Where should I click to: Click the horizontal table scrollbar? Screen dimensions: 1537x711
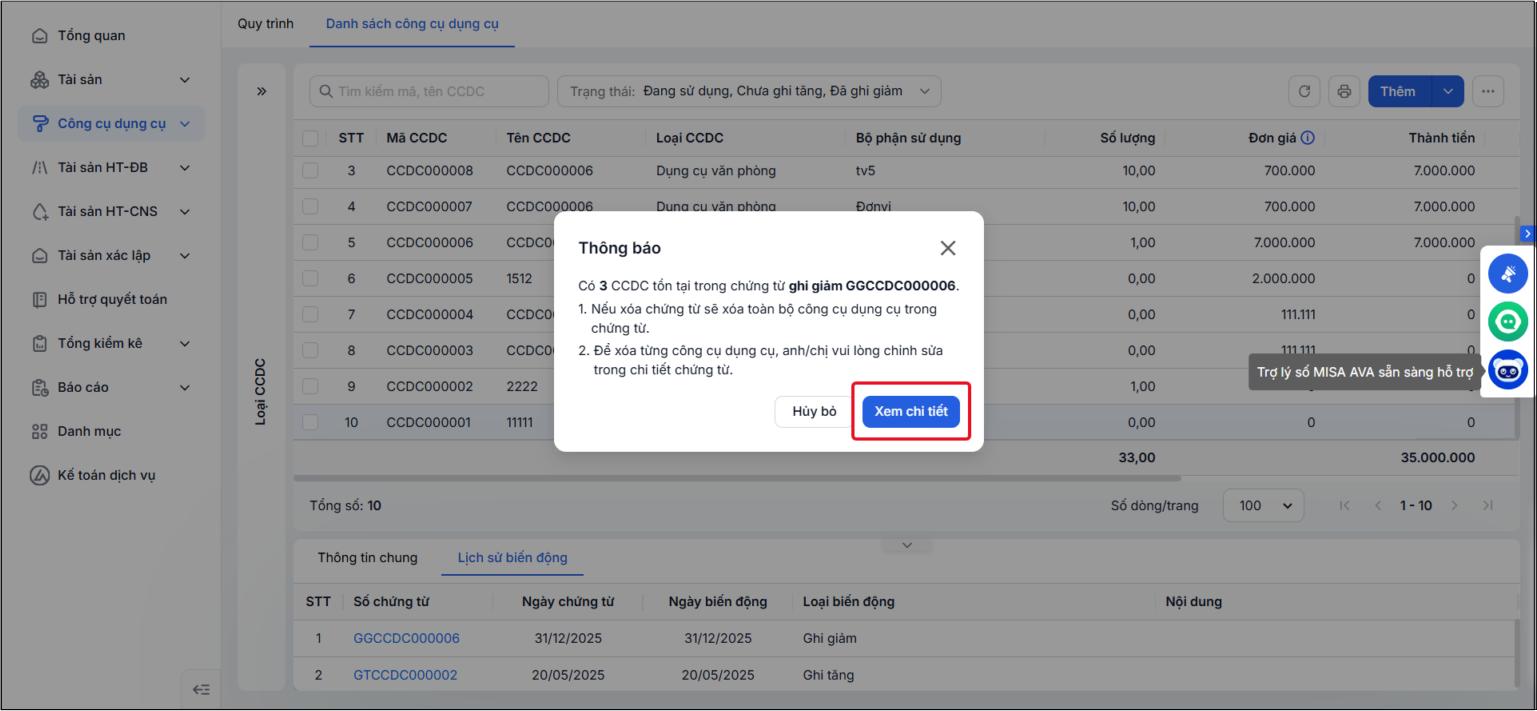(x=737, y=479)
